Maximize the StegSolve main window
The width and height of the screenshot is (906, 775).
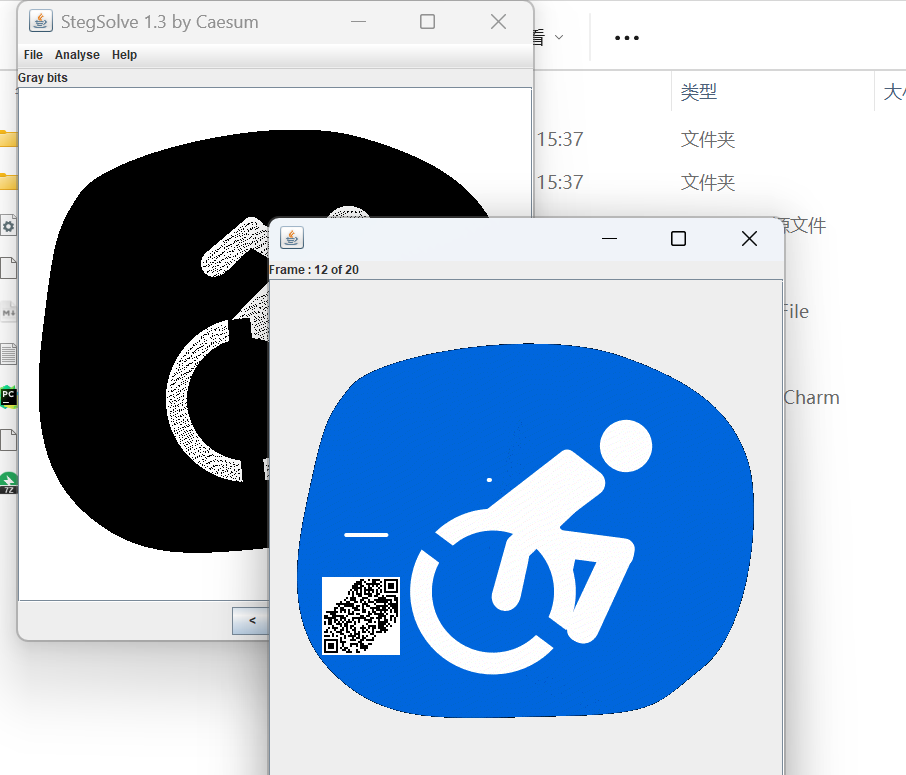(x=428, y=22)
